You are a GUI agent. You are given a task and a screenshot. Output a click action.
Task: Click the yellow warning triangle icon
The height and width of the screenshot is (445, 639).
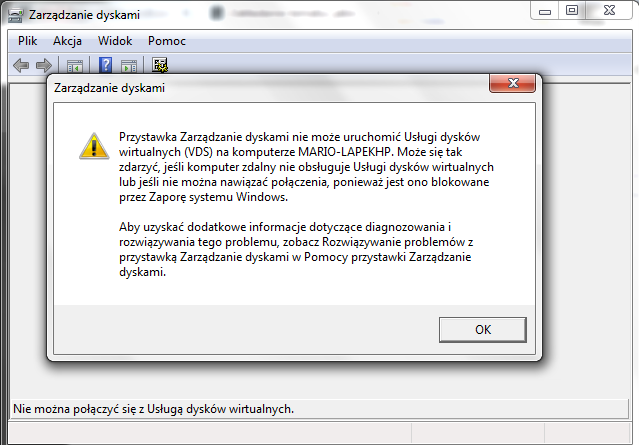pos(94,146)
